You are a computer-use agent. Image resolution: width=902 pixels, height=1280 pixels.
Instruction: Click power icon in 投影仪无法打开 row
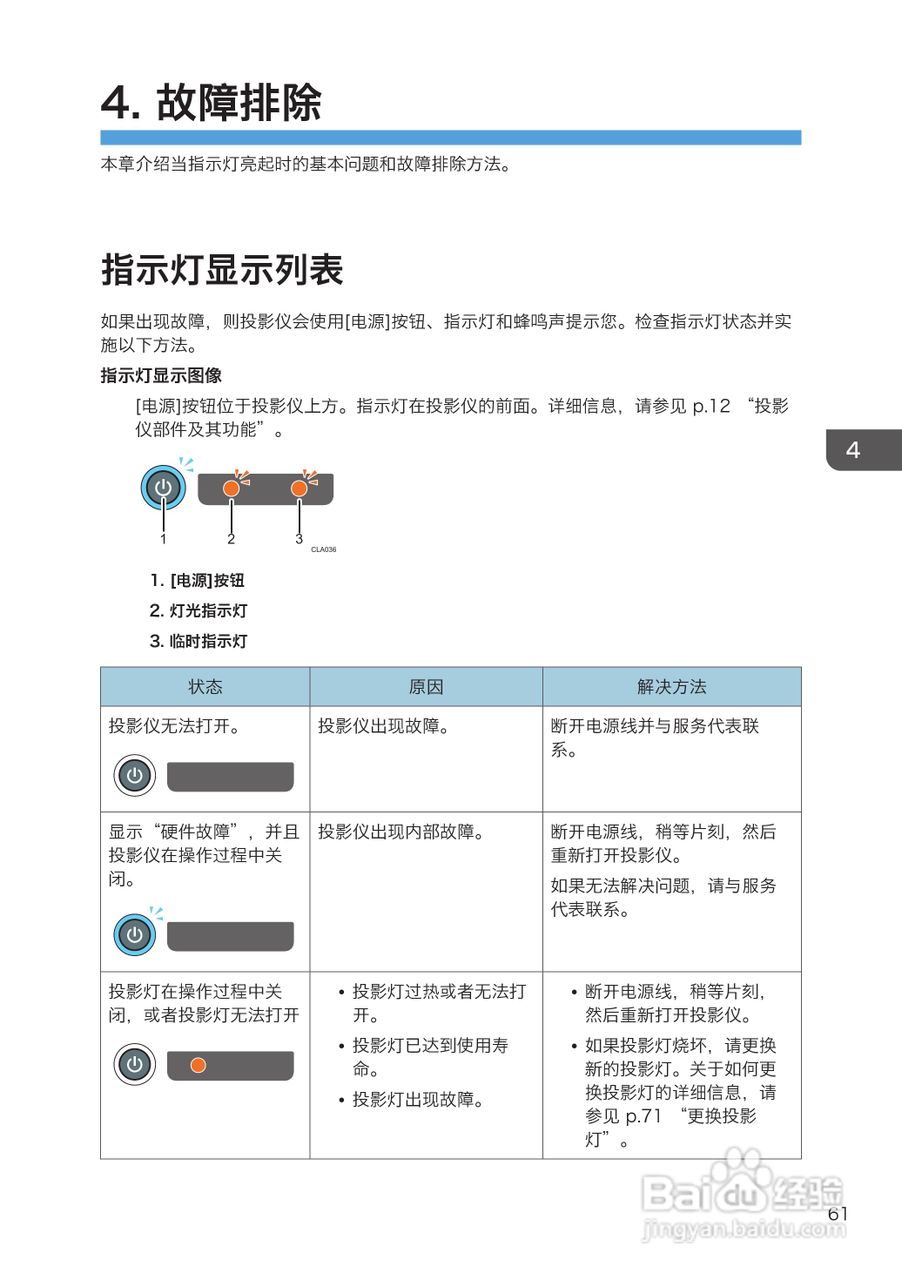click(x=135, y=776)
